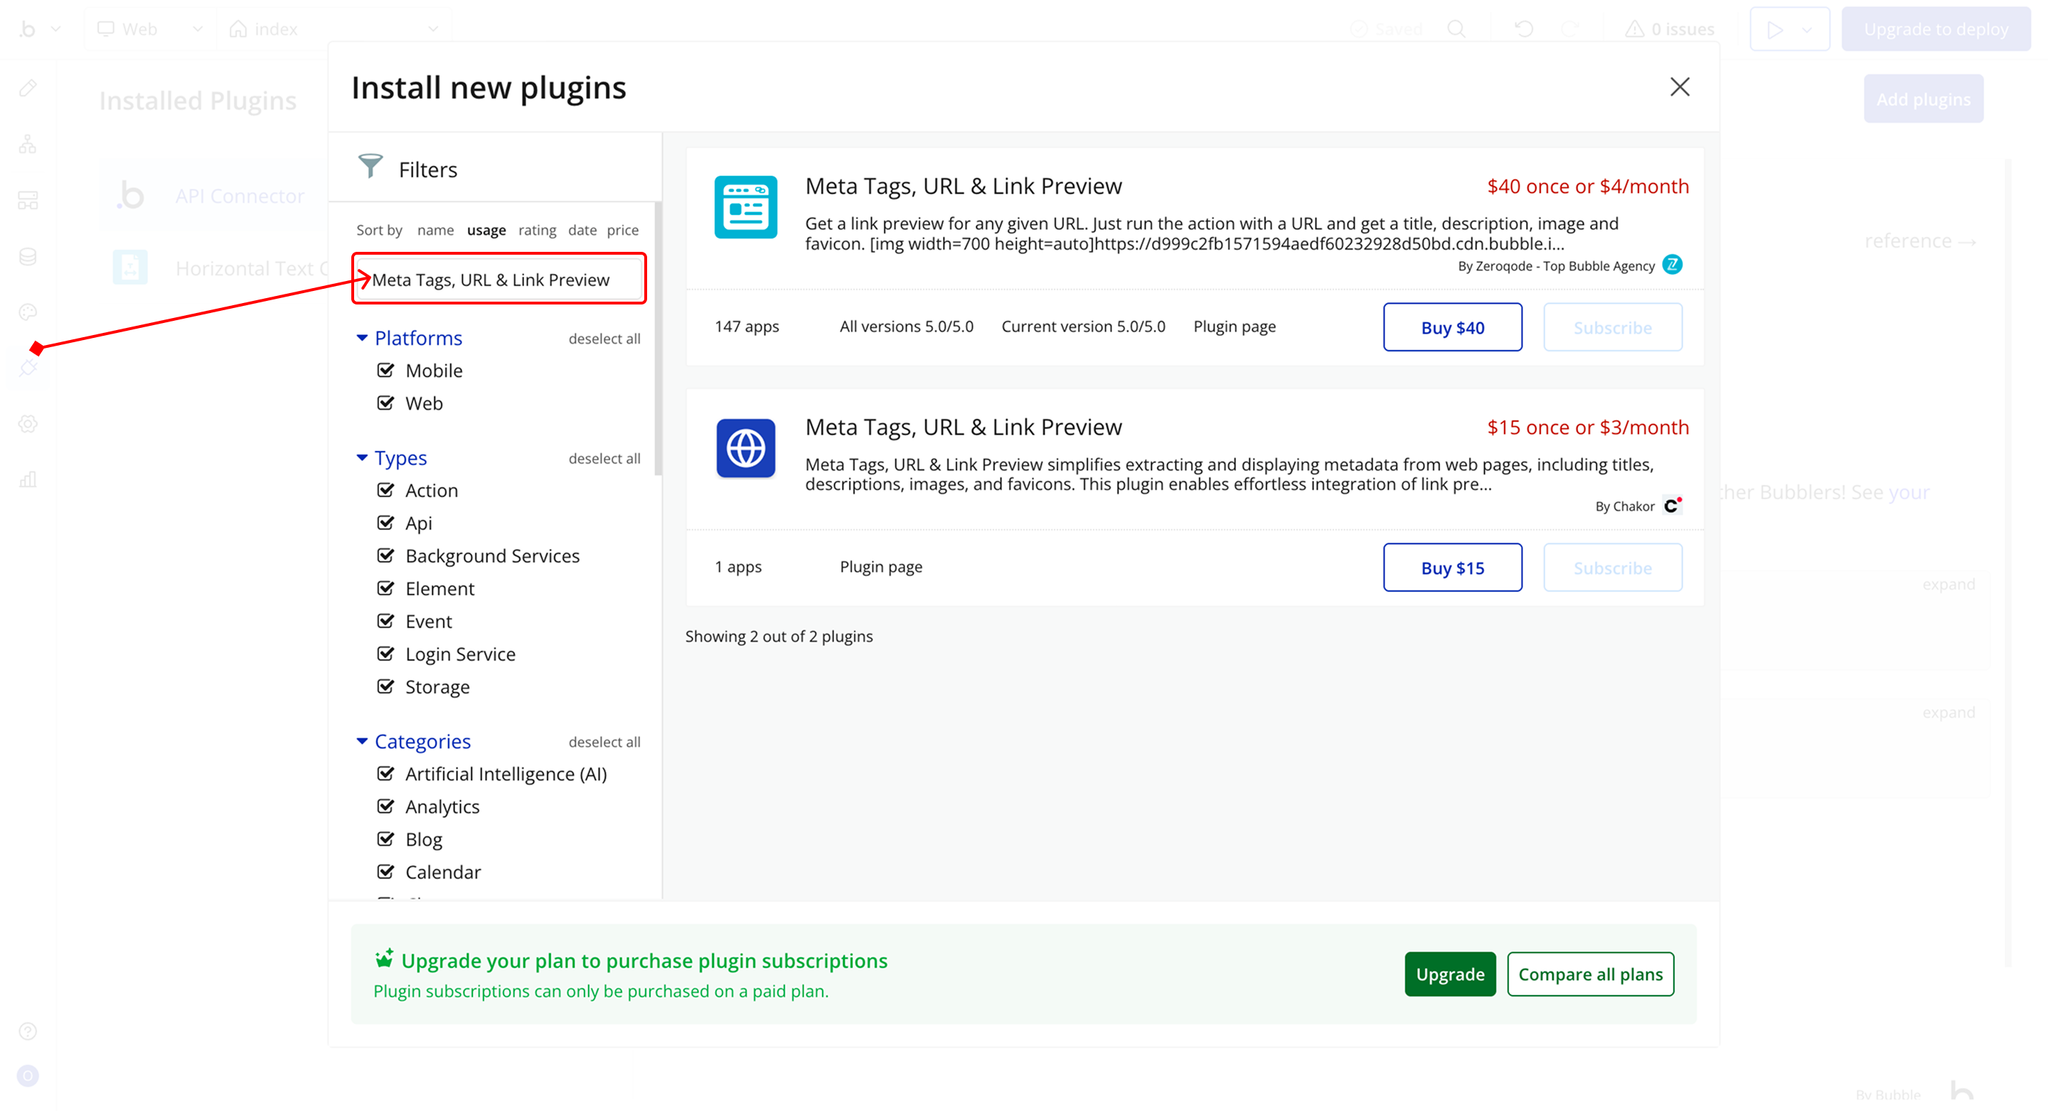2048x1111 pixels.
Task: Collapse the Platforms filter section
Action: [362, 338]
